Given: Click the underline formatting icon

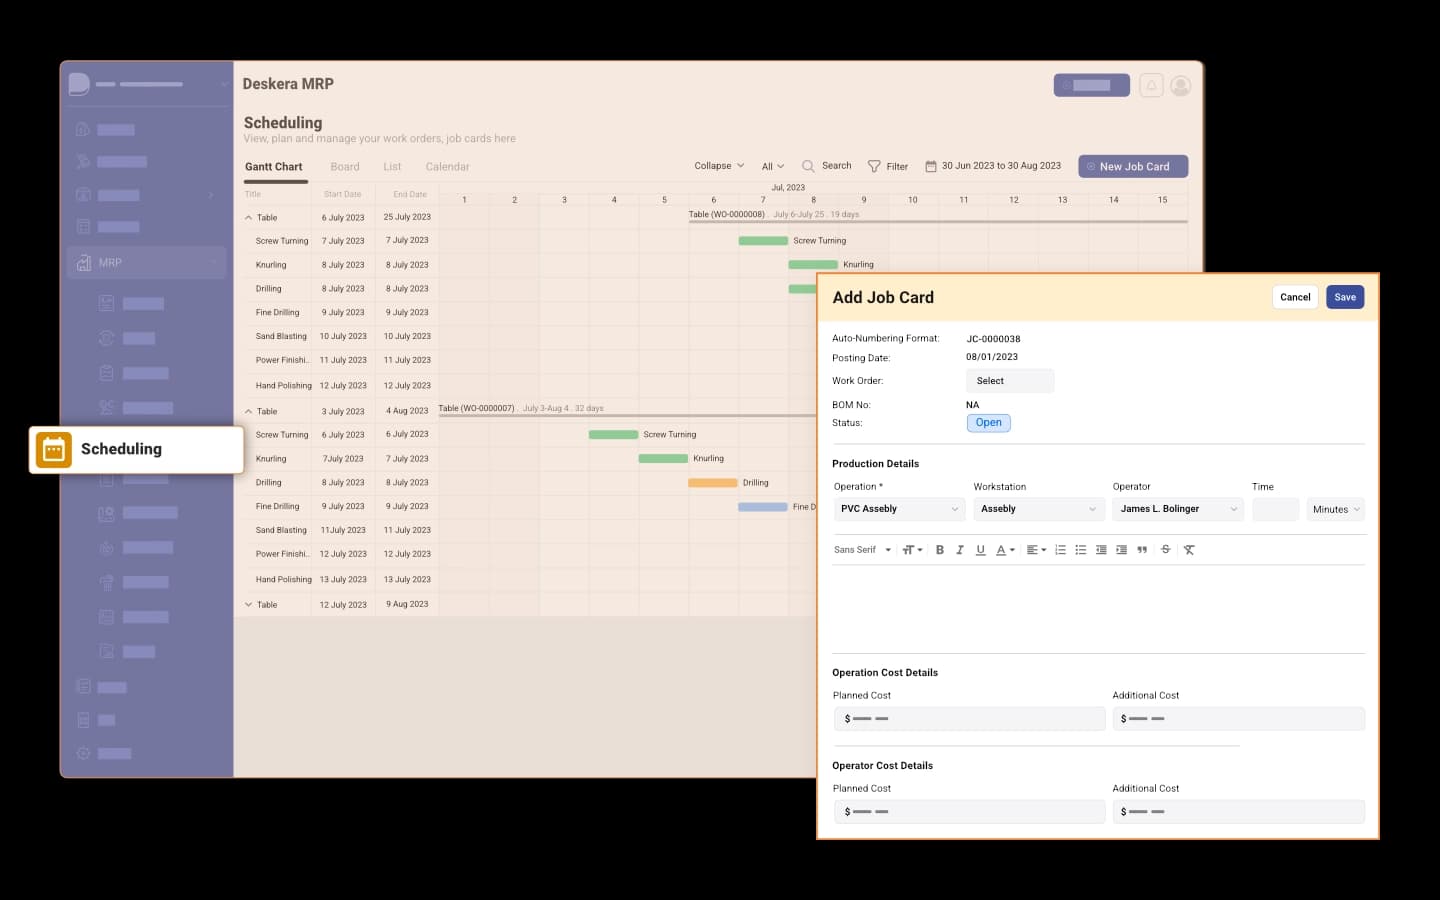Looking at the screenshot, I should pos(980,550).
